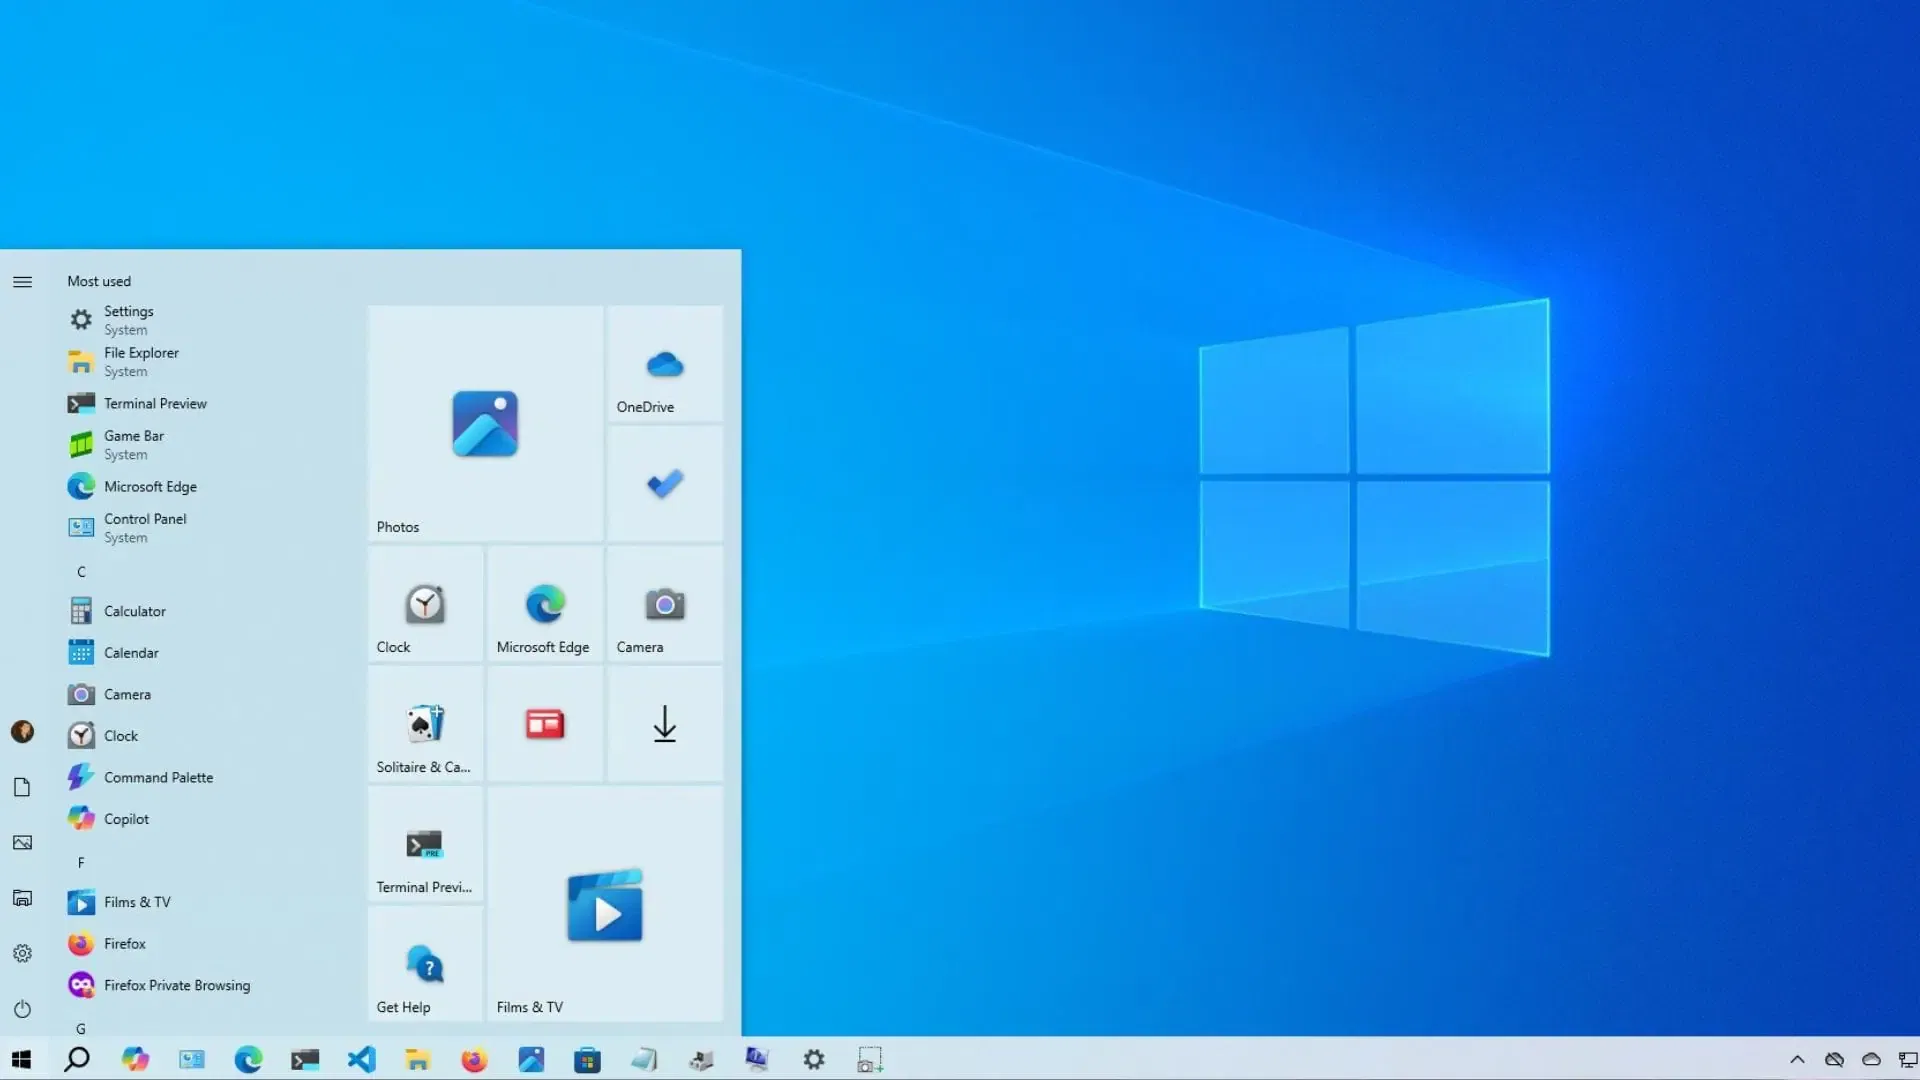Screen dimensions: 1920x1080
Task: Click the Power button in Start sidebar
Action: tap(22, 1009)
